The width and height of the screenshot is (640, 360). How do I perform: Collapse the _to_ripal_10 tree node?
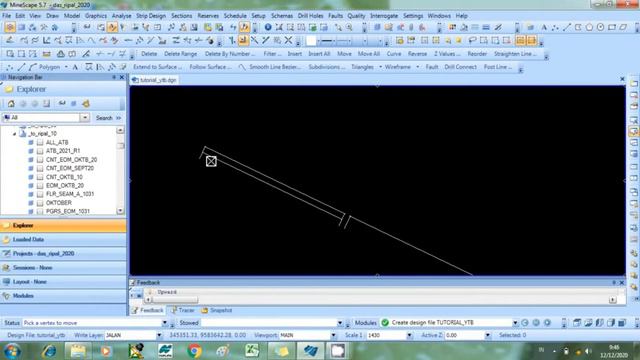(x=14, y=134)
